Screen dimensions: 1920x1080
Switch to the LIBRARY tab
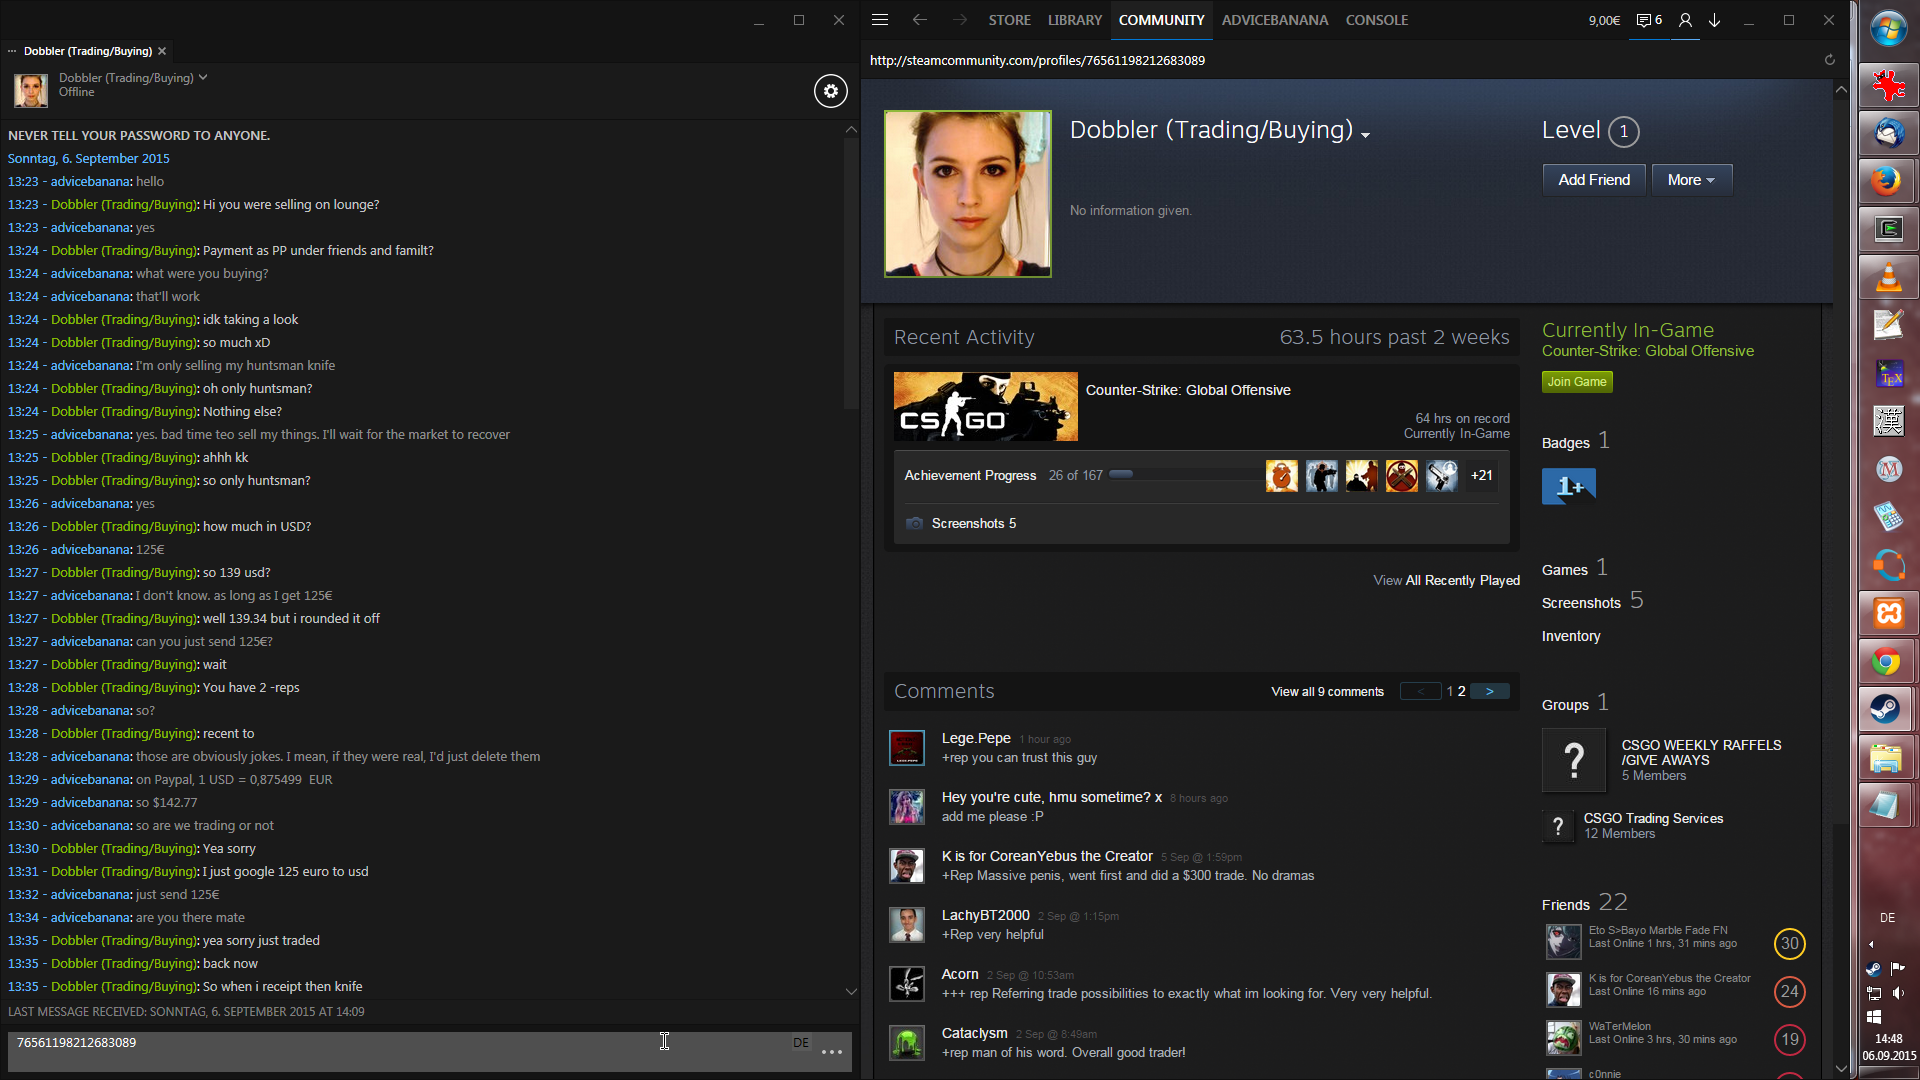[1074, 20]
